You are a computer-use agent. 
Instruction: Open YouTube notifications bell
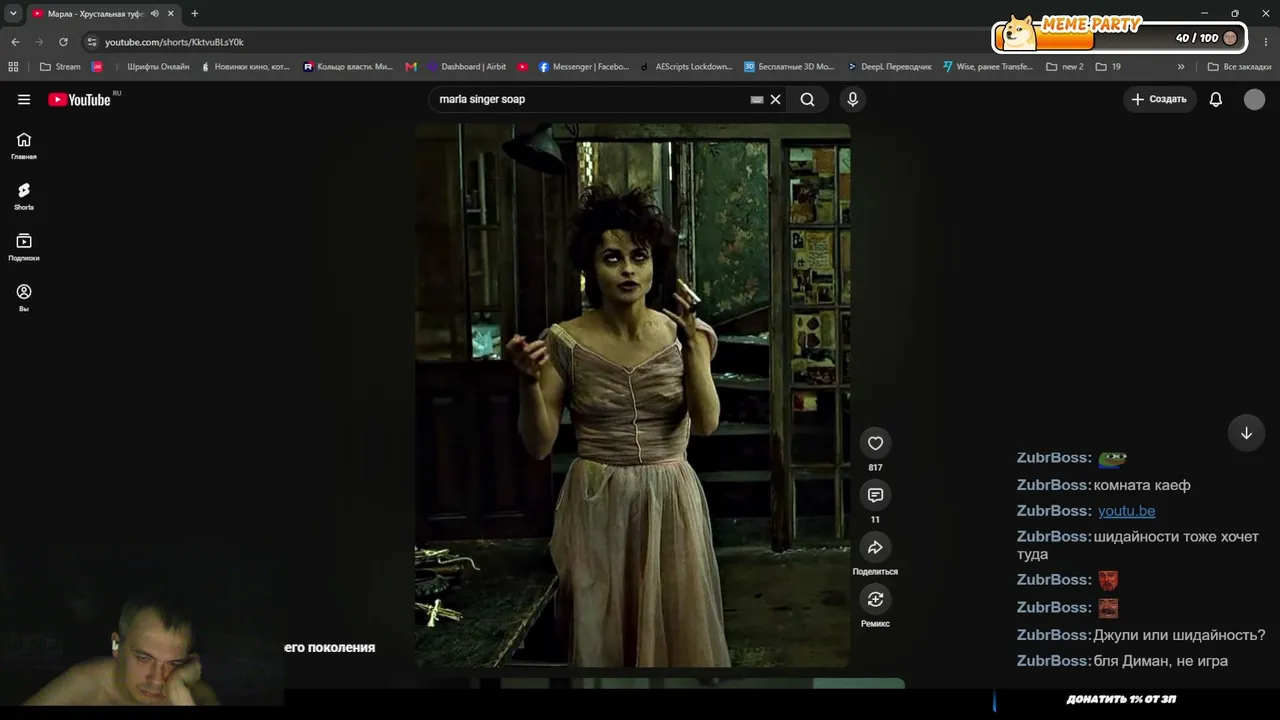click(x=1216, y=99)
